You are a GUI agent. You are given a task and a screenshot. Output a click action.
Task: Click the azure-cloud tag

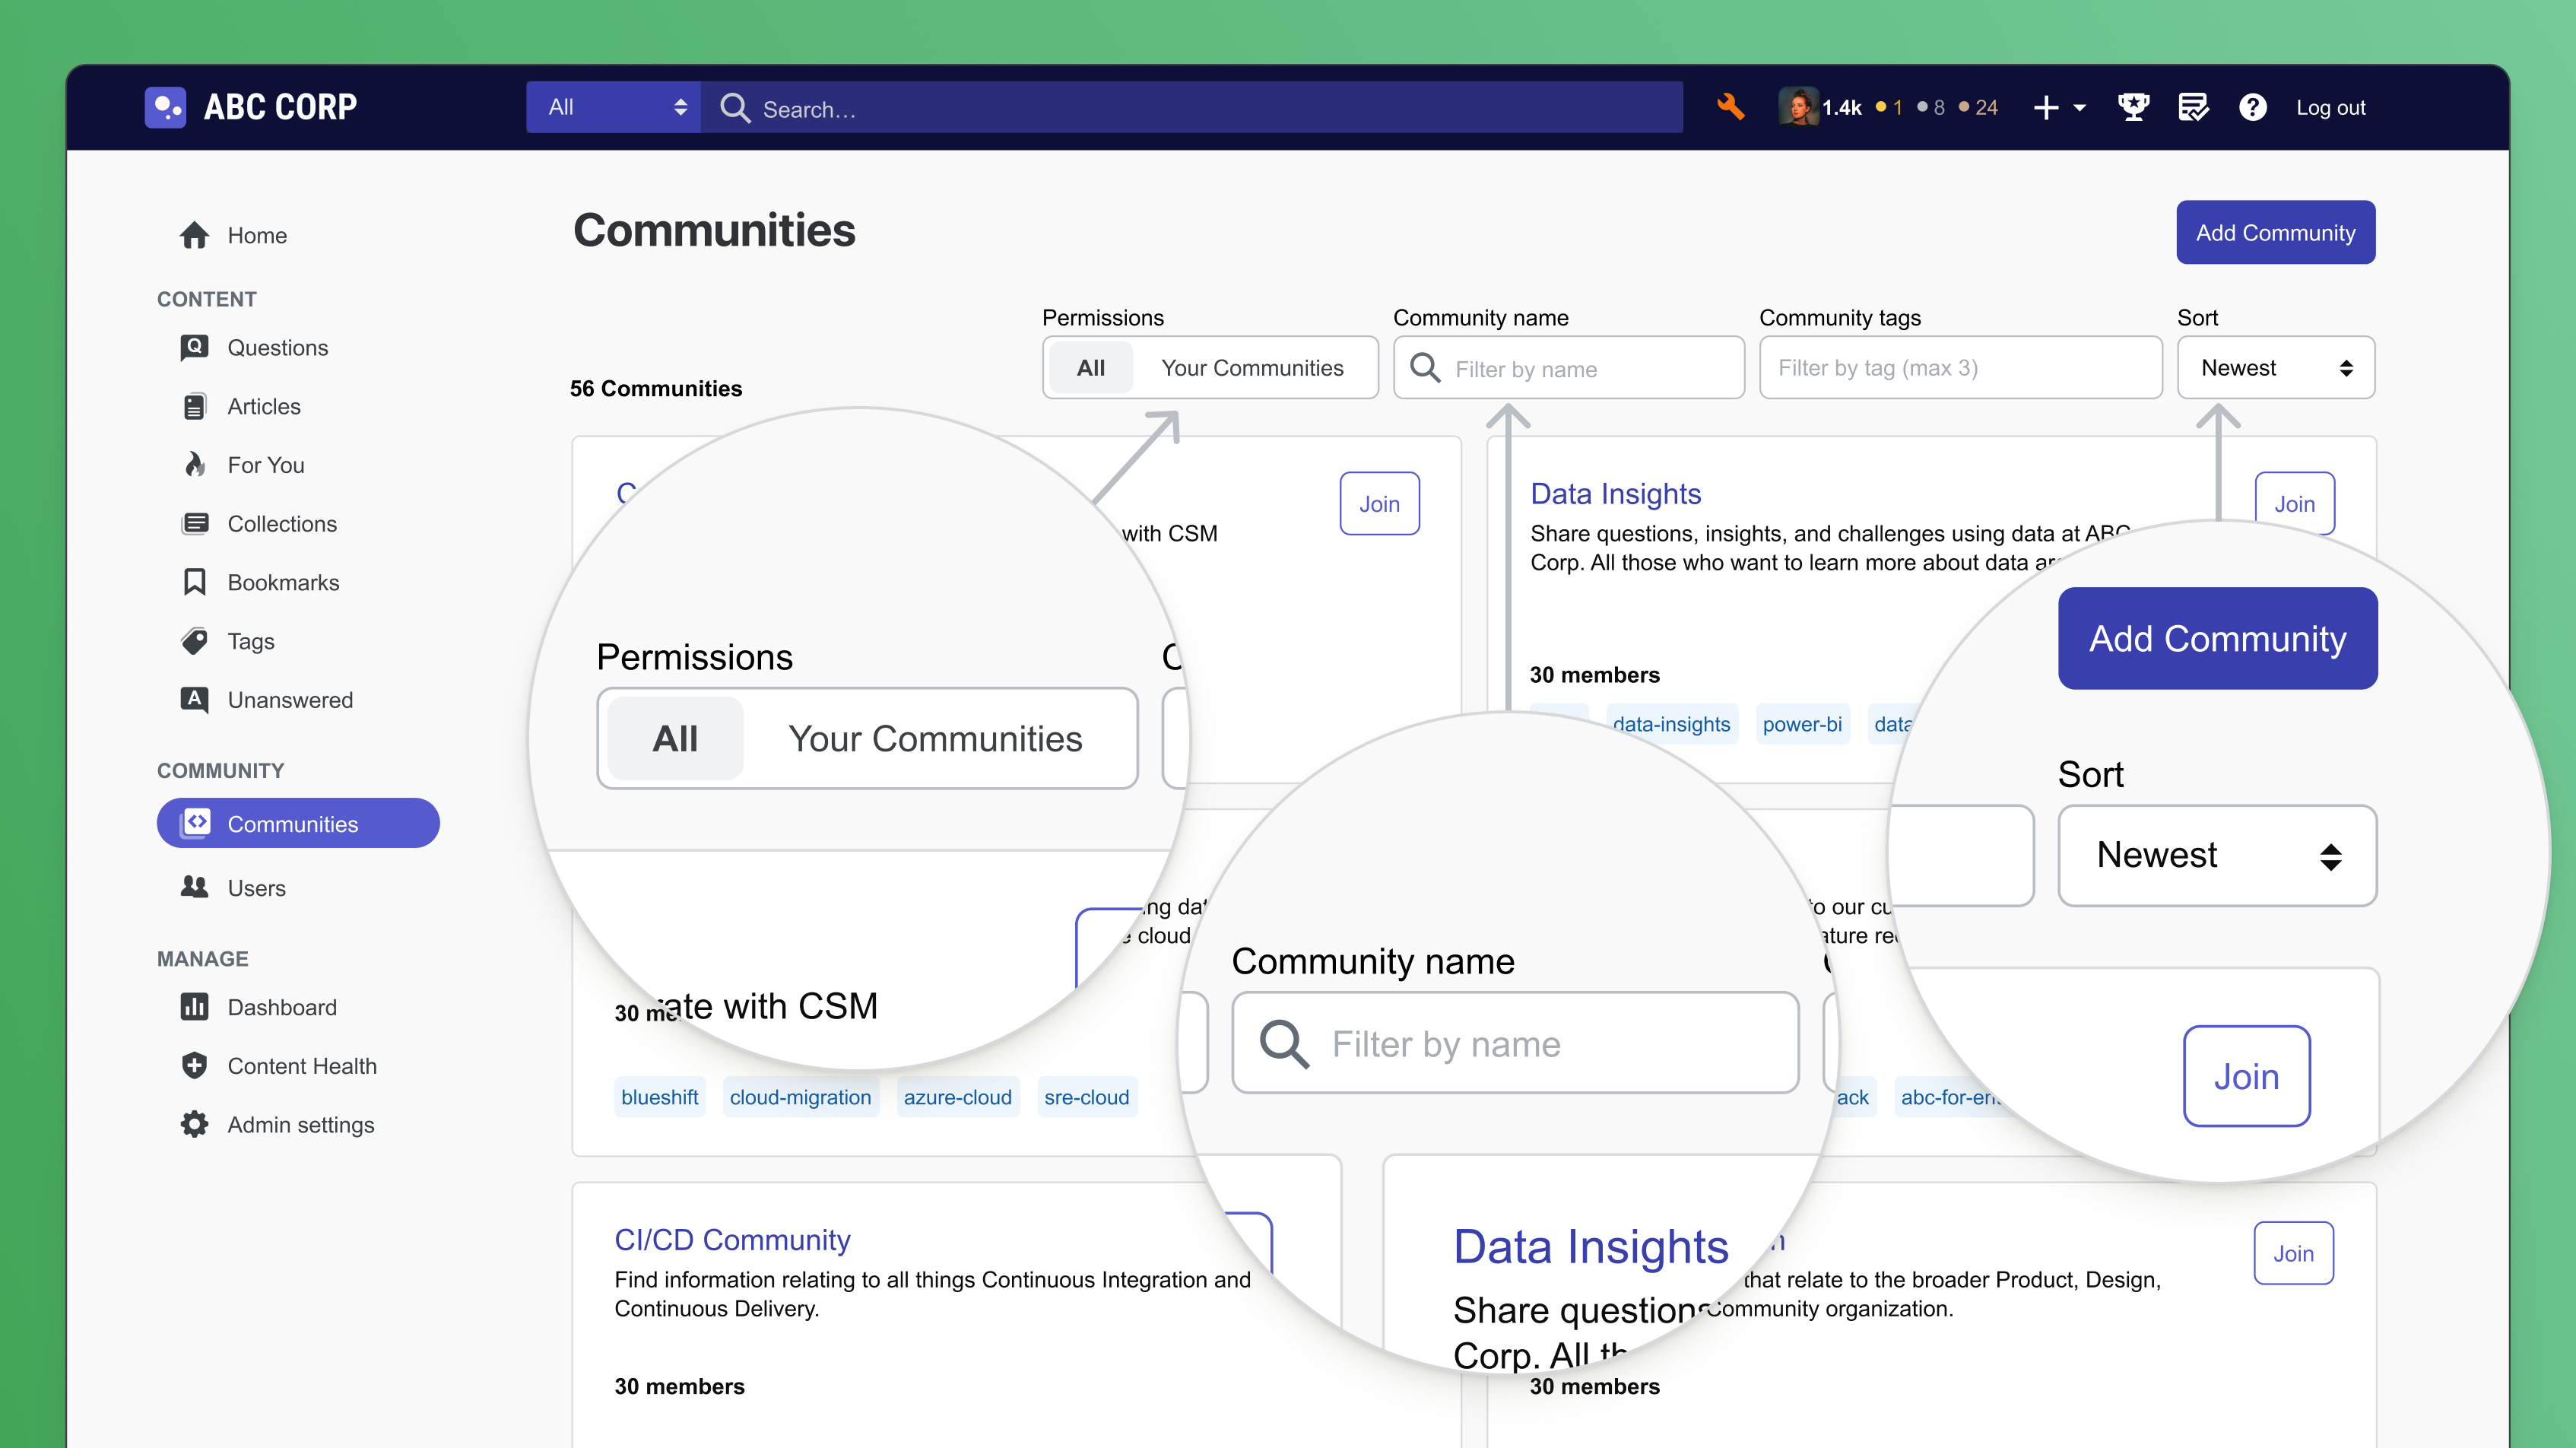point(957,1097)
